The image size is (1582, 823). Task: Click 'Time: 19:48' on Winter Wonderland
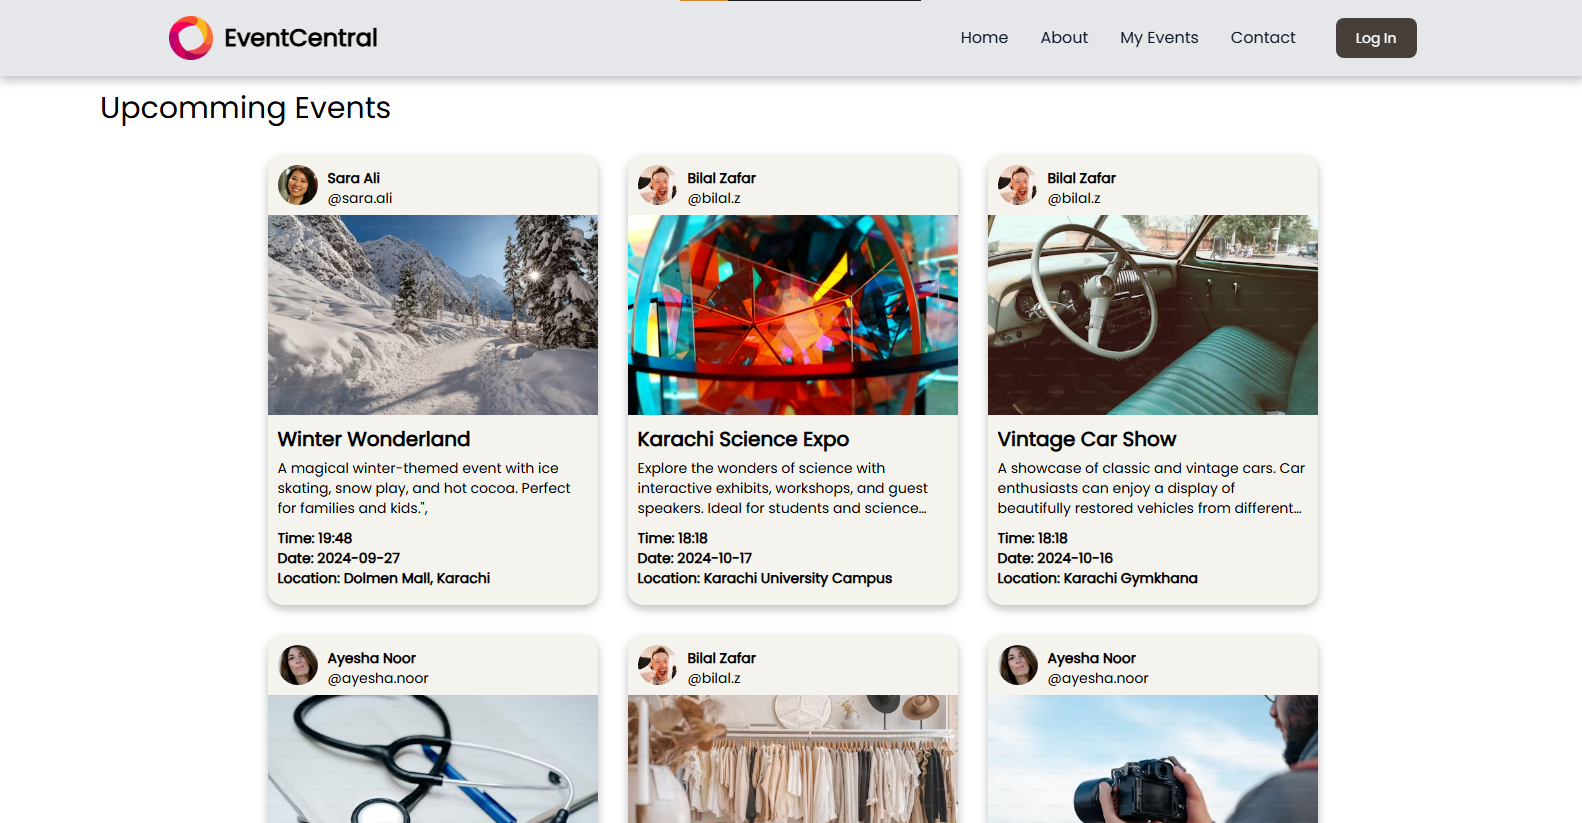(315, 538)
